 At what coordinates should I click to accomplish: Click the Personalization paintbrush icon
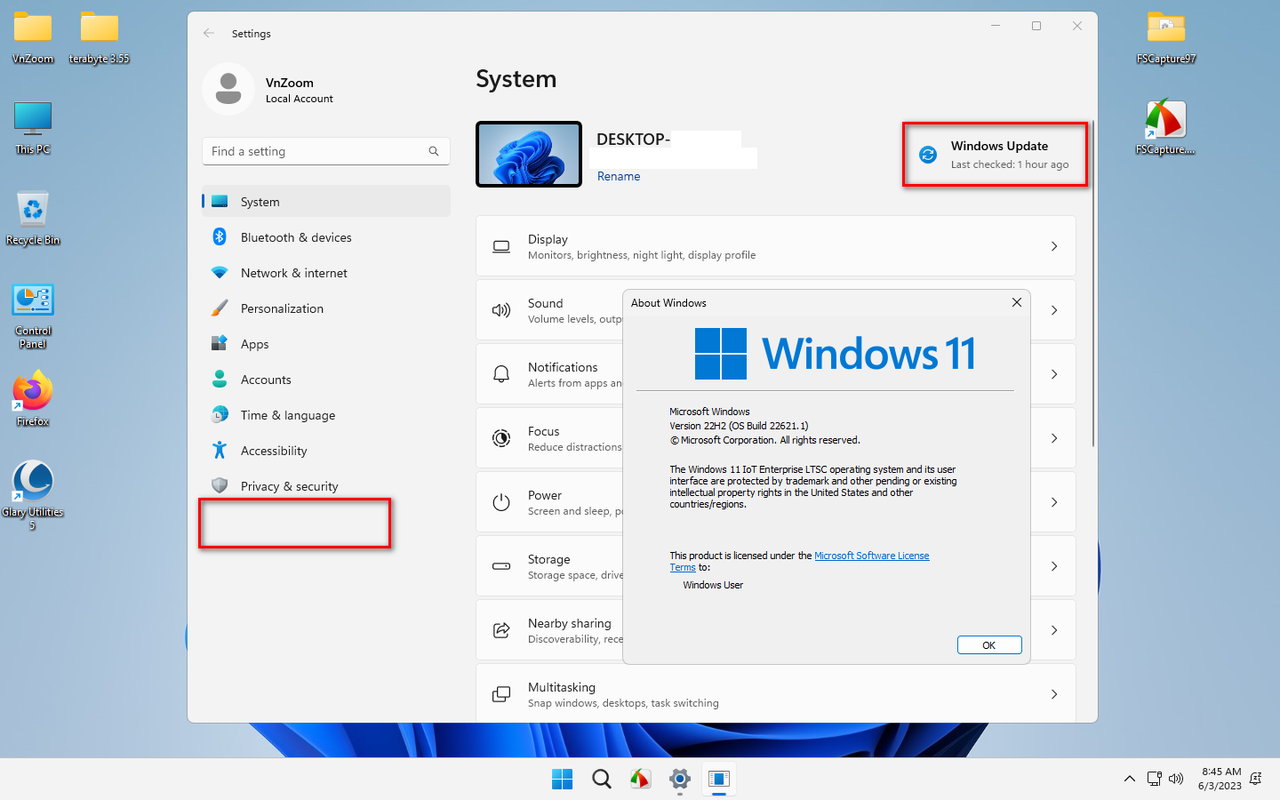[x=220, y=308]
